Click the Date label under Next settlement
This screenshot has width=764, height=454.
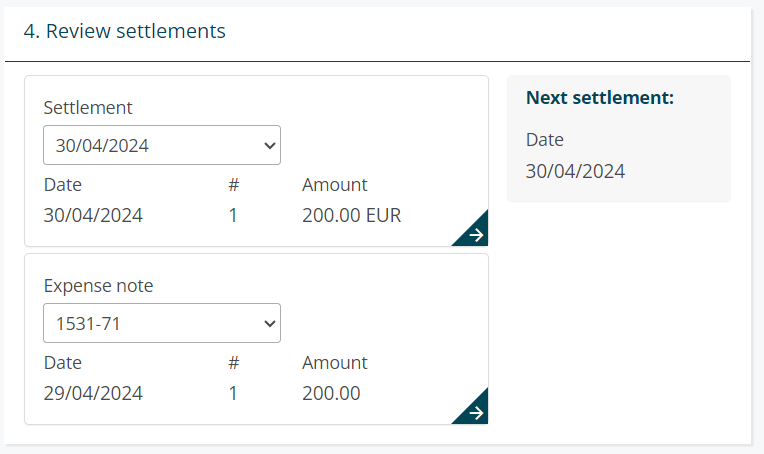point(545,139)
